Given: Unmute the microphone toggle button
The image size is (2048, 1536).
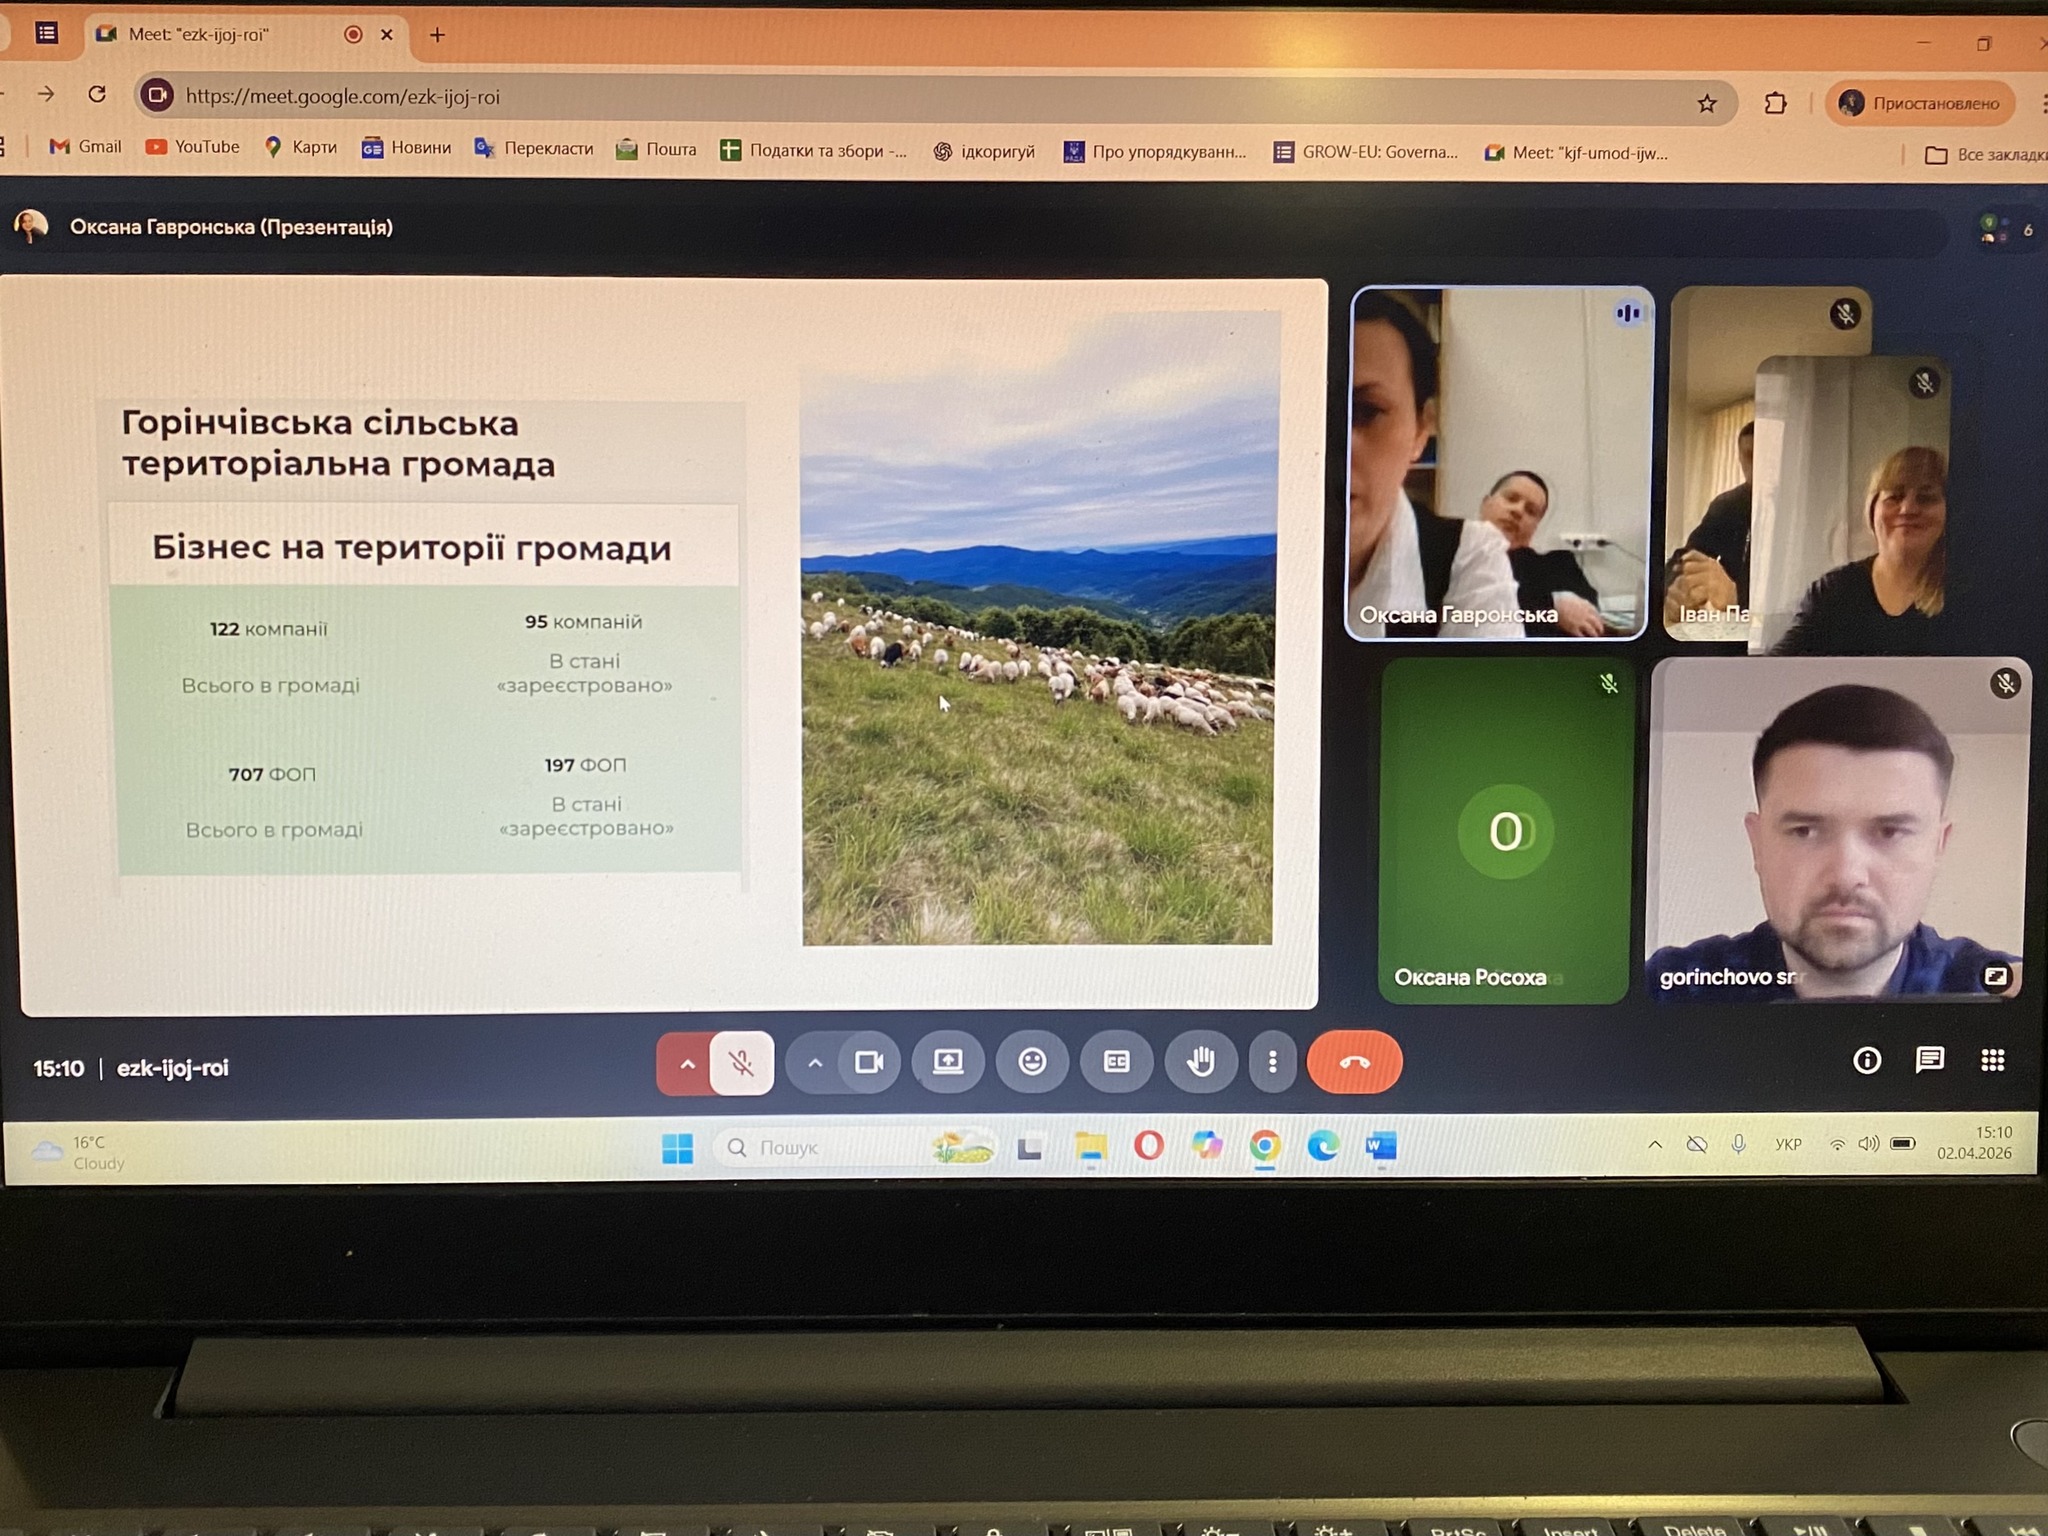Looking at the screenshot, I should (741, 1063).
